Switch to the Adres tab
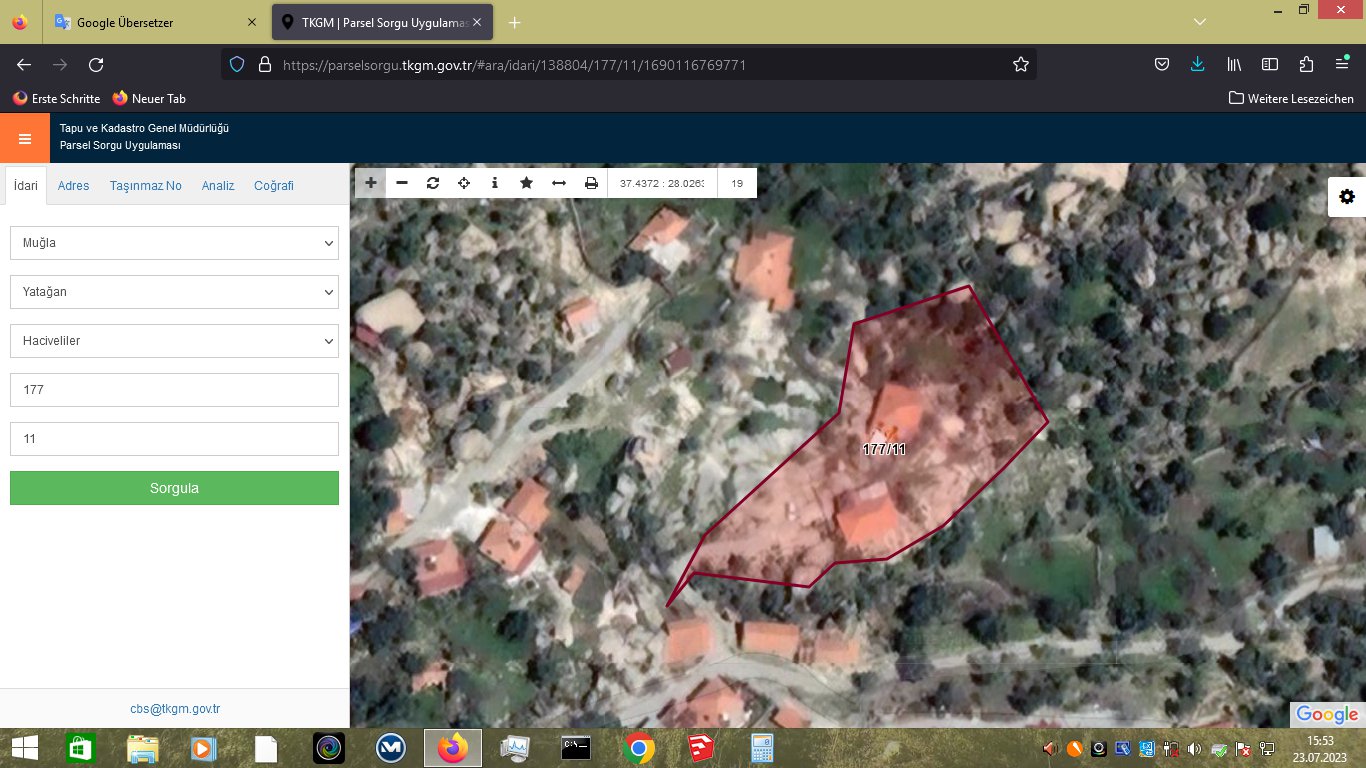1366x768 pixels. (73, 186)
